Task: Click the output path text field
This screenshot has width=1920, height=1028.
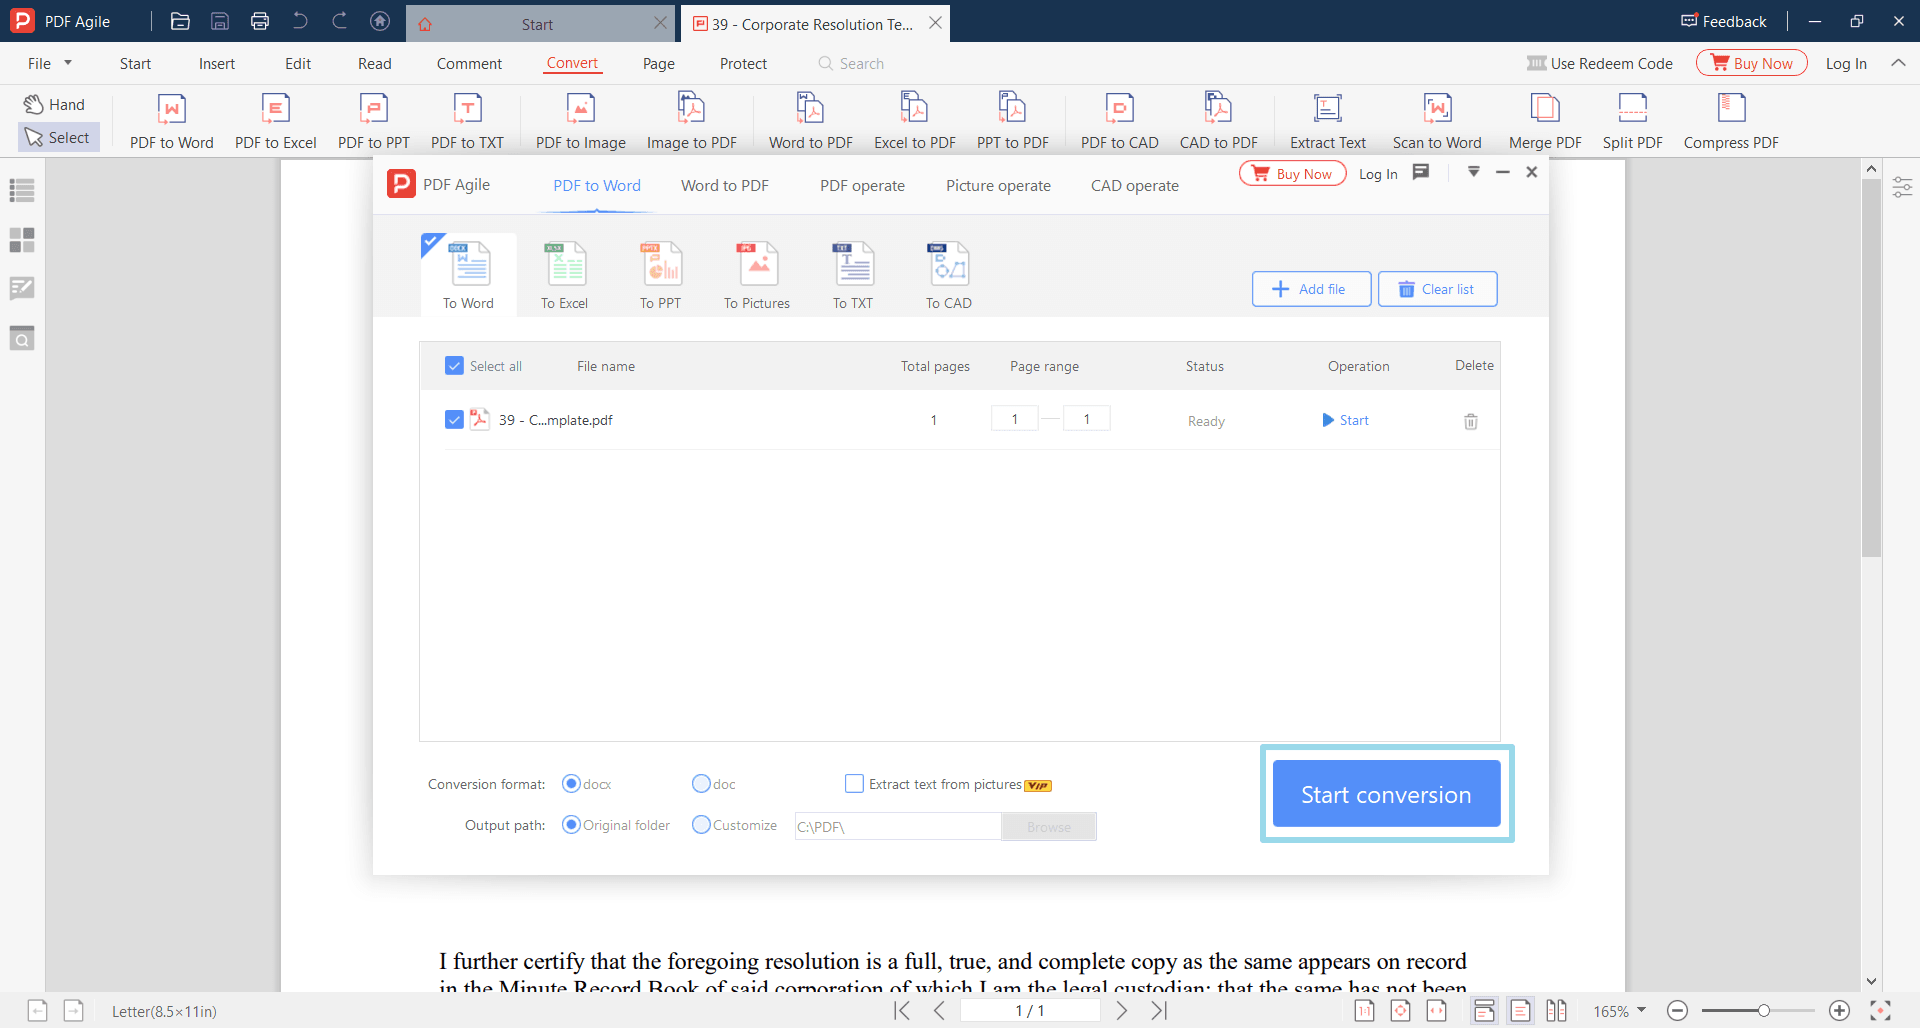Action: point(898,826)
